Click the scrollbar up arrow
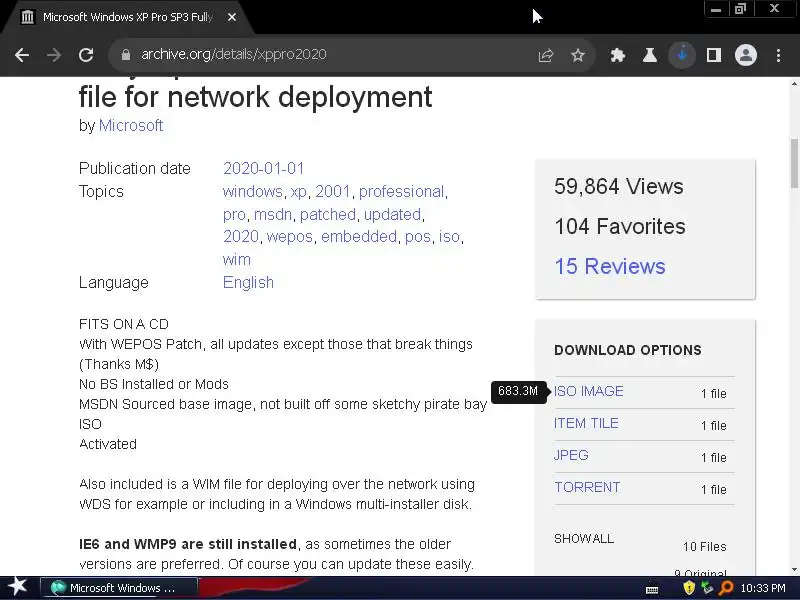This screenshot has width=800, height=600. tap(794, 83)
